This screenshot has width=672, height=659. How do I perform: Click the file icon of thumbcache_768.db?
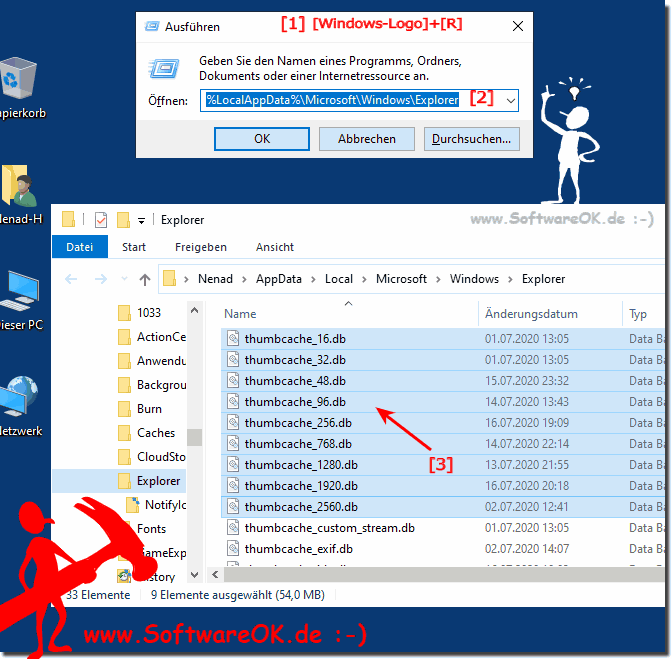click(233, 443)
